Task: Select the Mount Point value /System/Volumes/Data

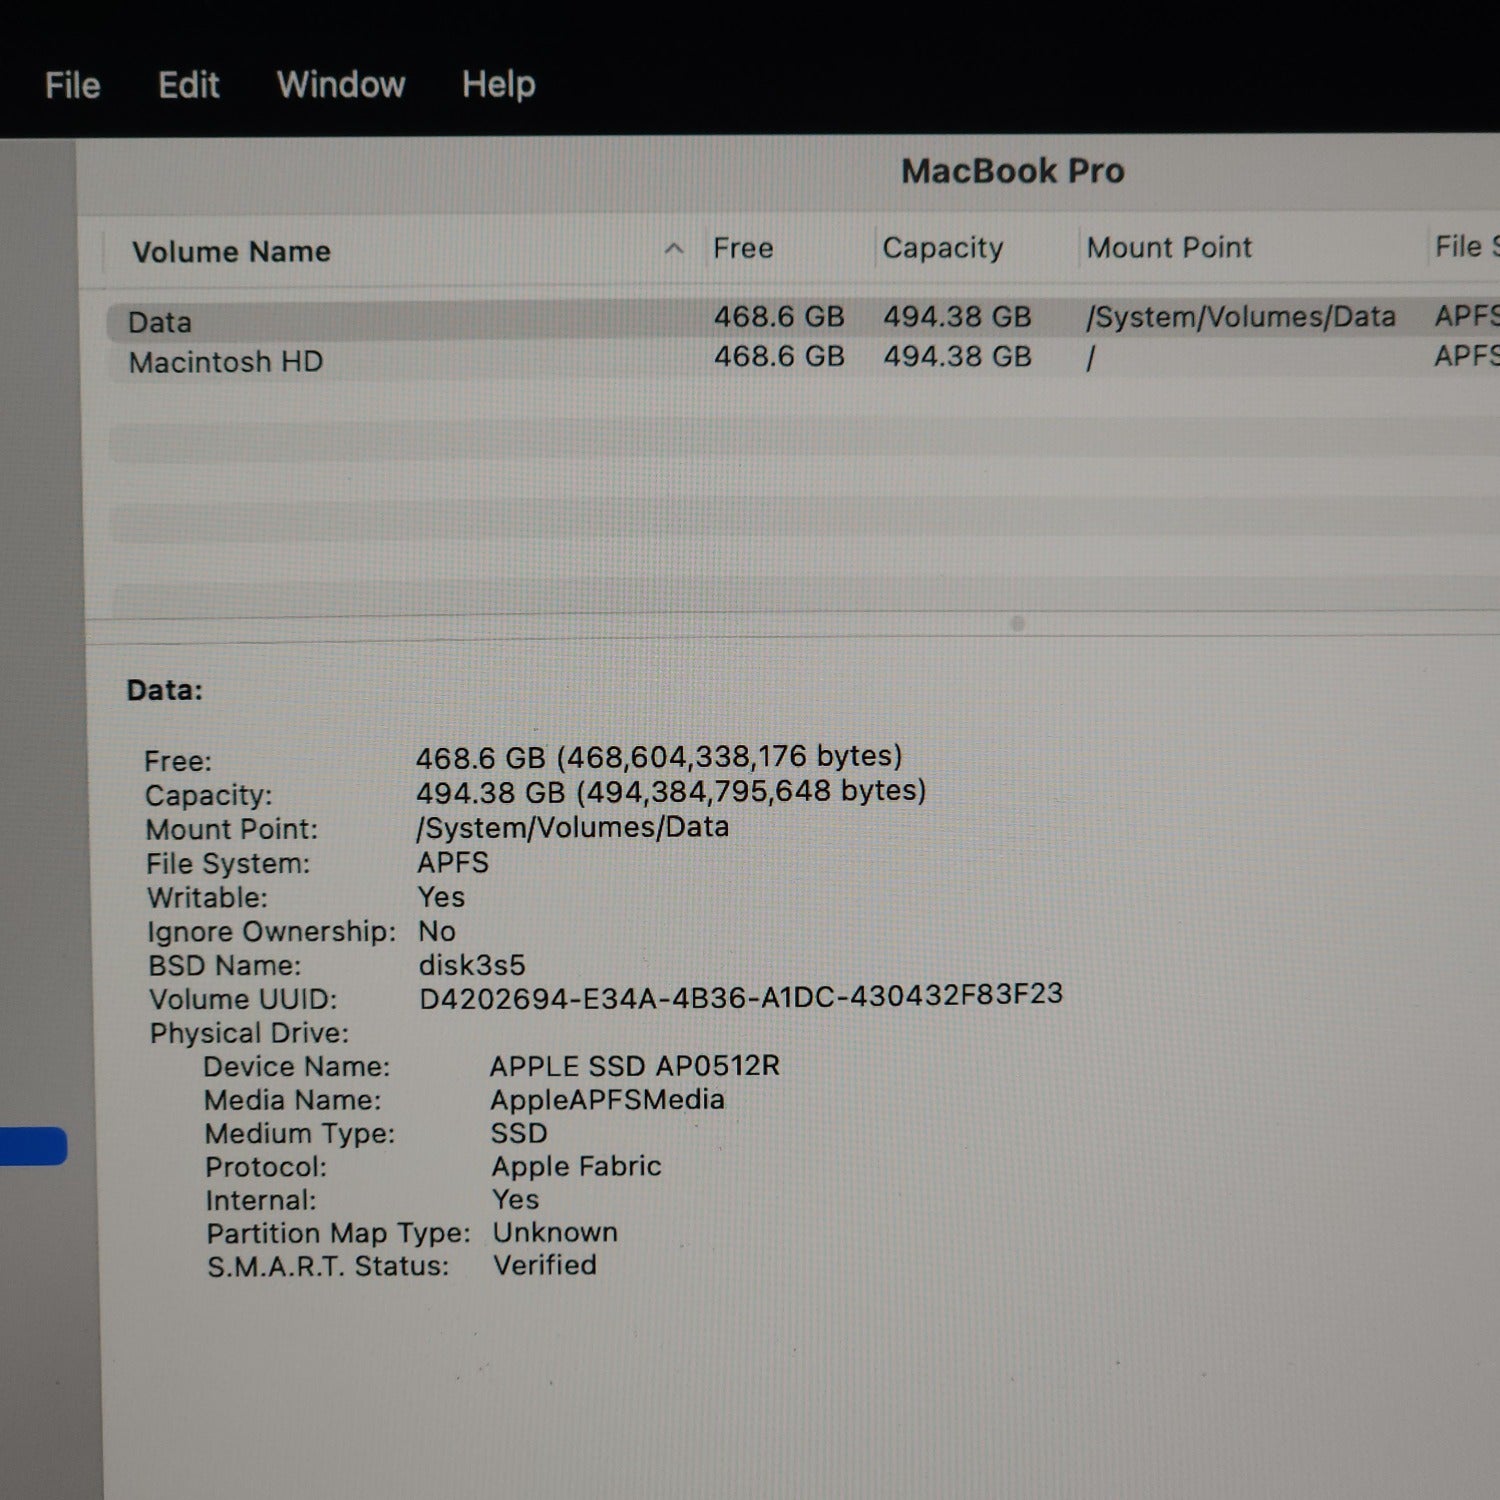Action: pos(574,827)
